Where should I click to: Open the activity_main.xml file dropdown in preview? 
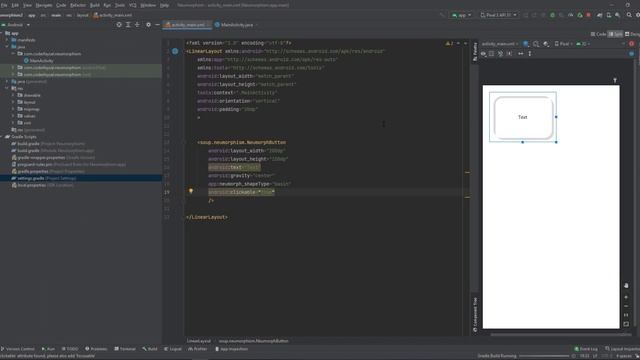coord(500,44)
